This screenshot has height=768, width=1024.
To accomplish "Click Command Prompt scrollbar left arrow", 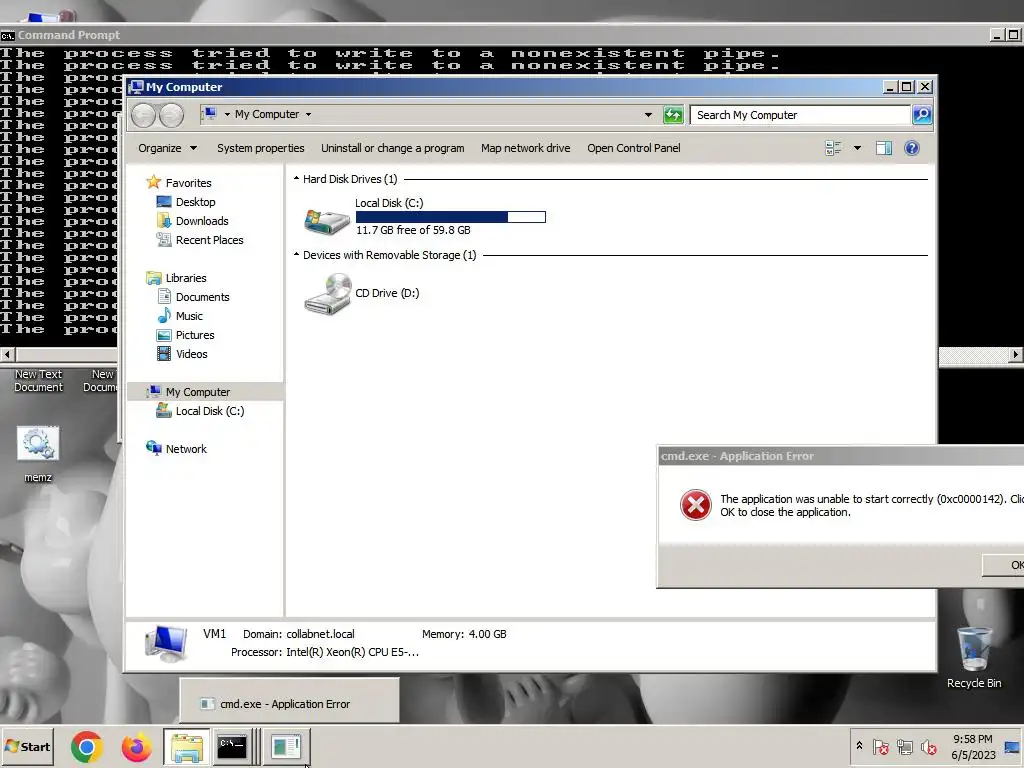I will coord(7,355).
